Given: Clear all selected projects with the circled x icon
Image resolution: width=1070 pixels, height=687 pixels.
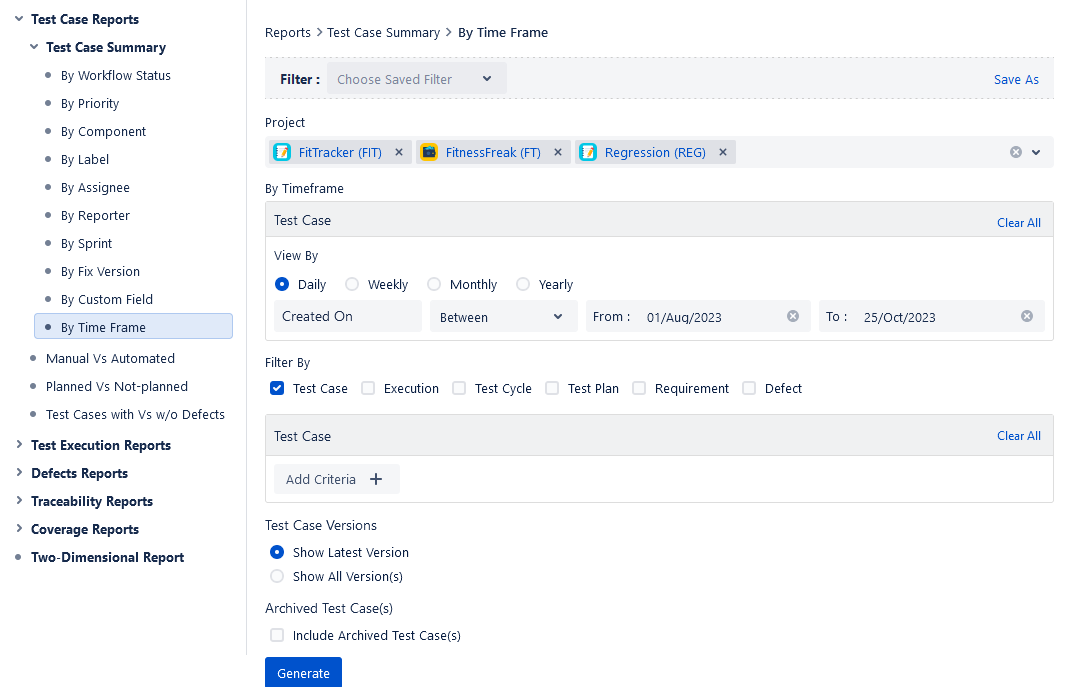Looking at the screenshot, I should (x=1016, y=152).
